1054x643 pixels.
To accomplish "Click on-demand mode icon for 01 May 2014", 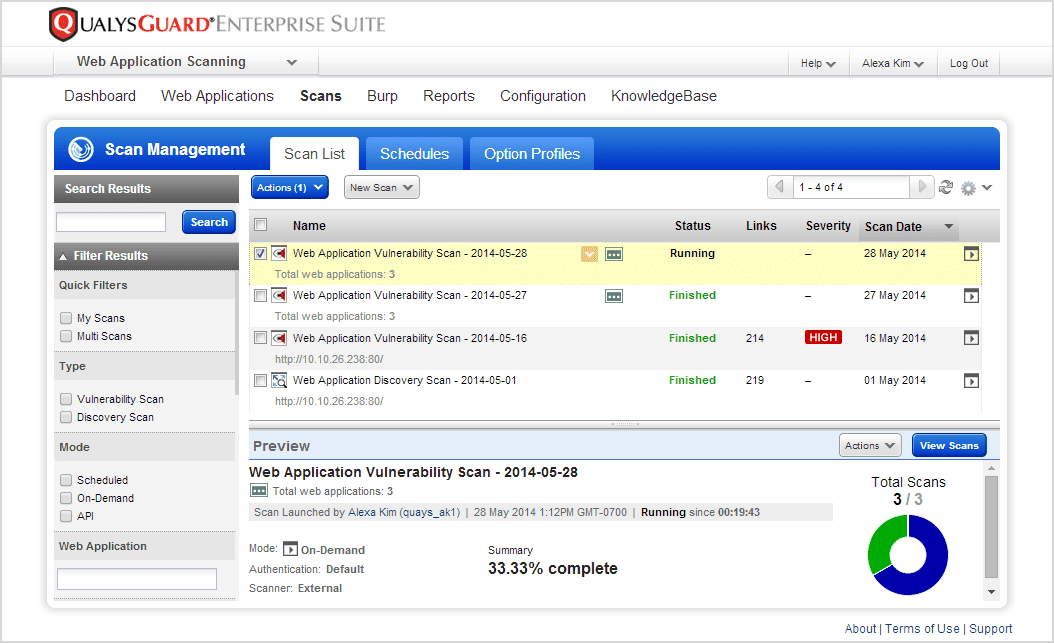I will pyautogui.click(x=971, y=381).
